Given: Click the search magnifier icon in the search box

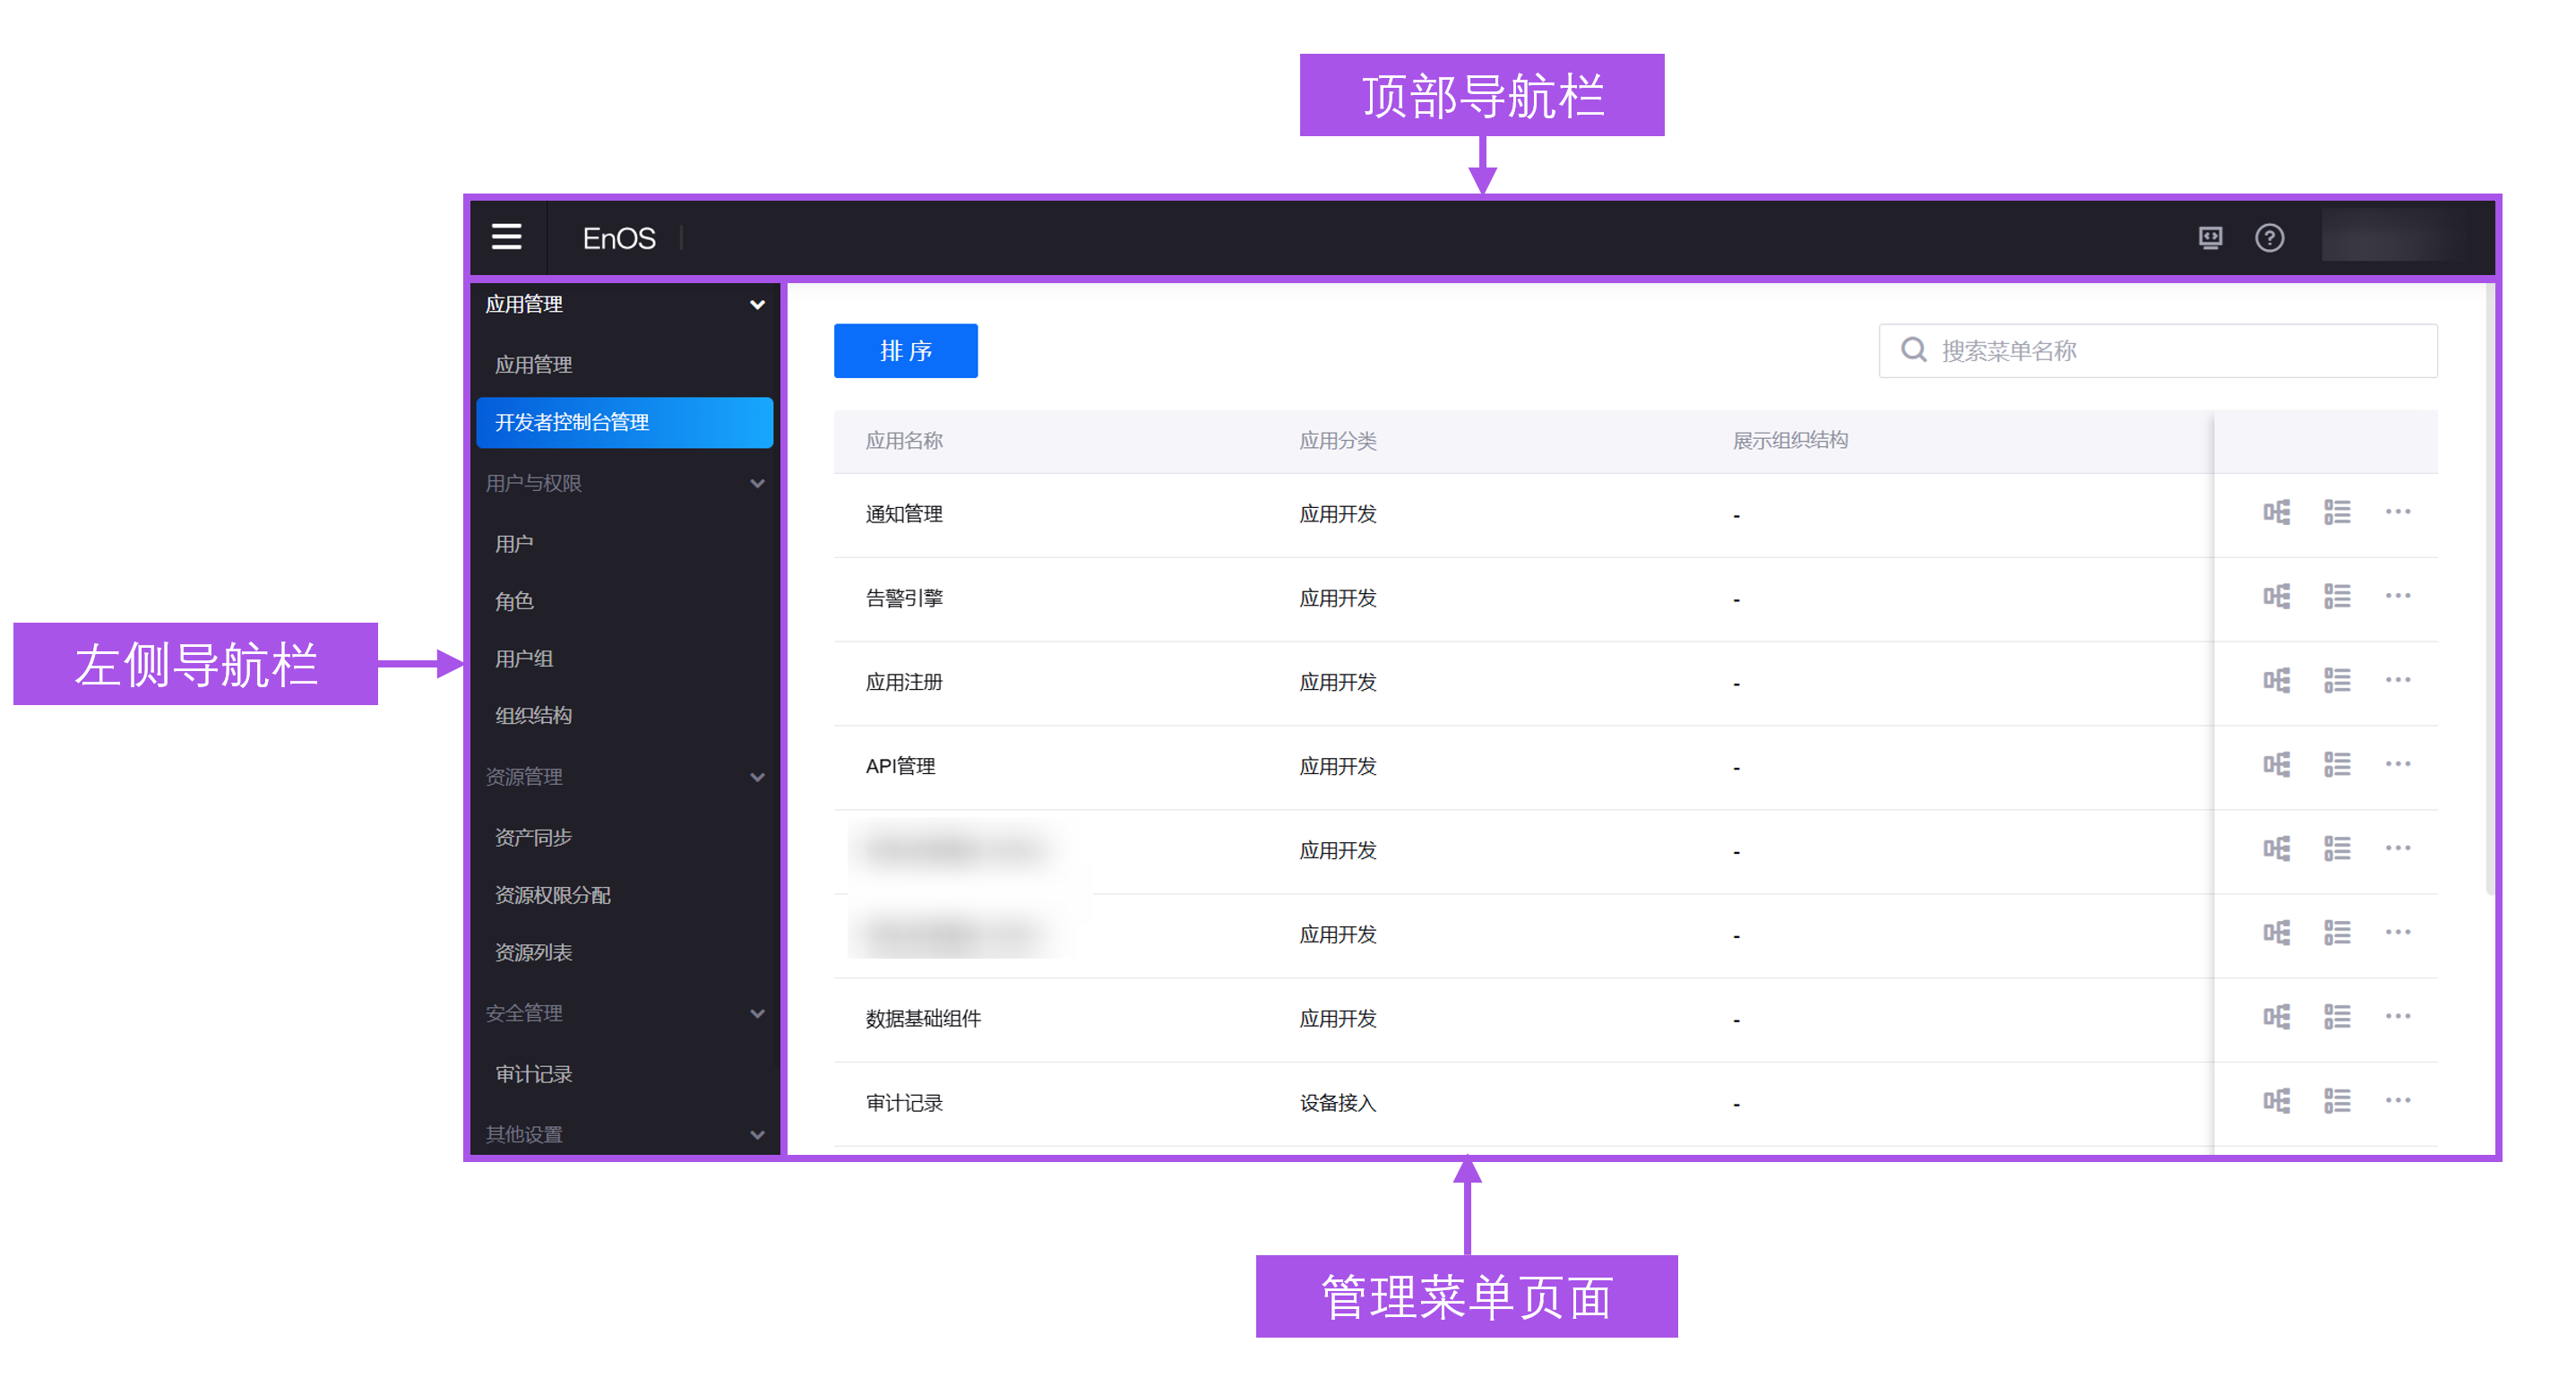Looking at the screenshot, I should pos(1913,350).
